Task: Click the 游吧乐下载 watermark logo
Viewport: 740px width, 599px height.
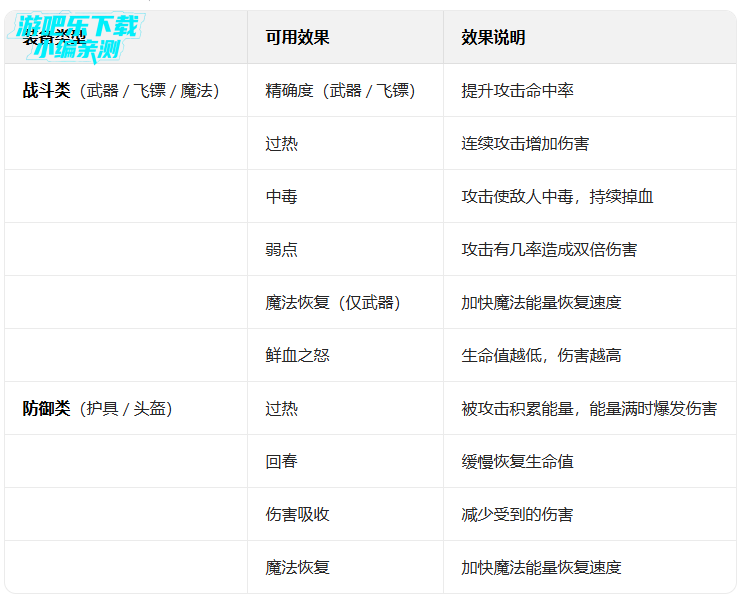Action: tap(77, 36)
